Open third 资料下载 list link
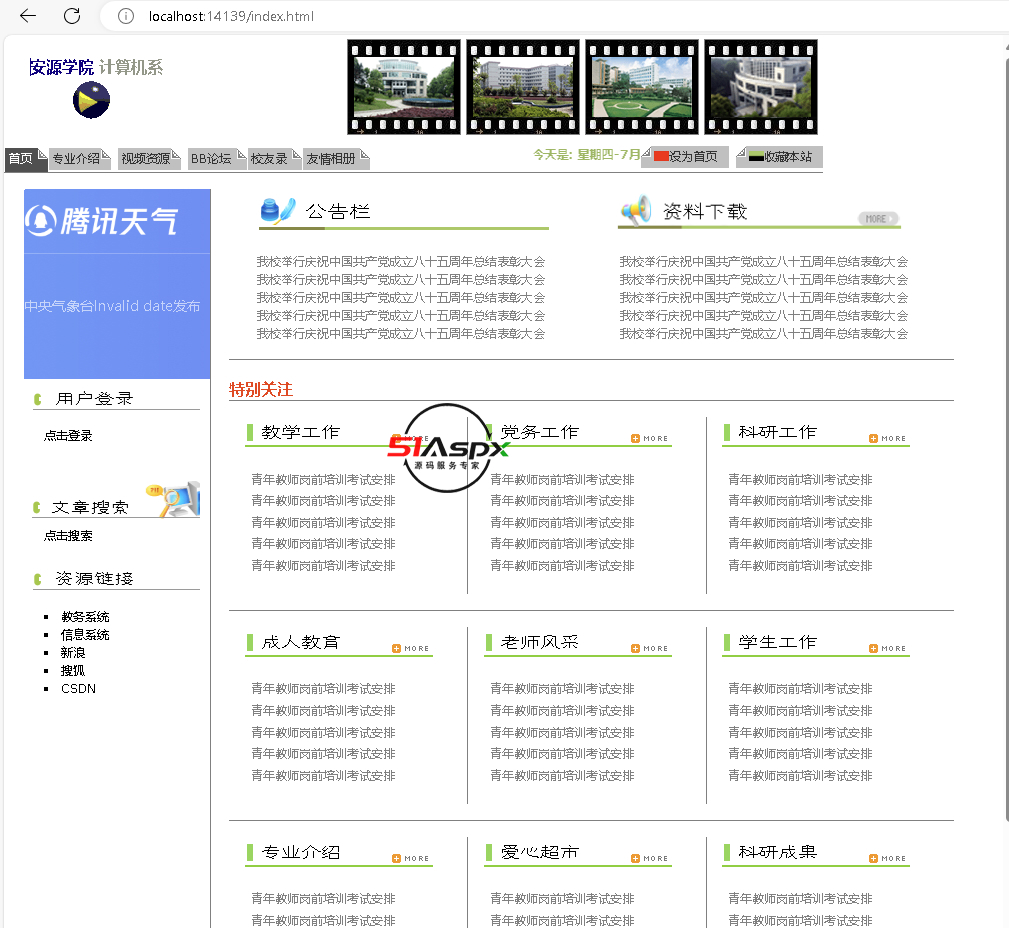Image resolution: width=1009 pixels, height=928 pixels. (x=763, y=298)
